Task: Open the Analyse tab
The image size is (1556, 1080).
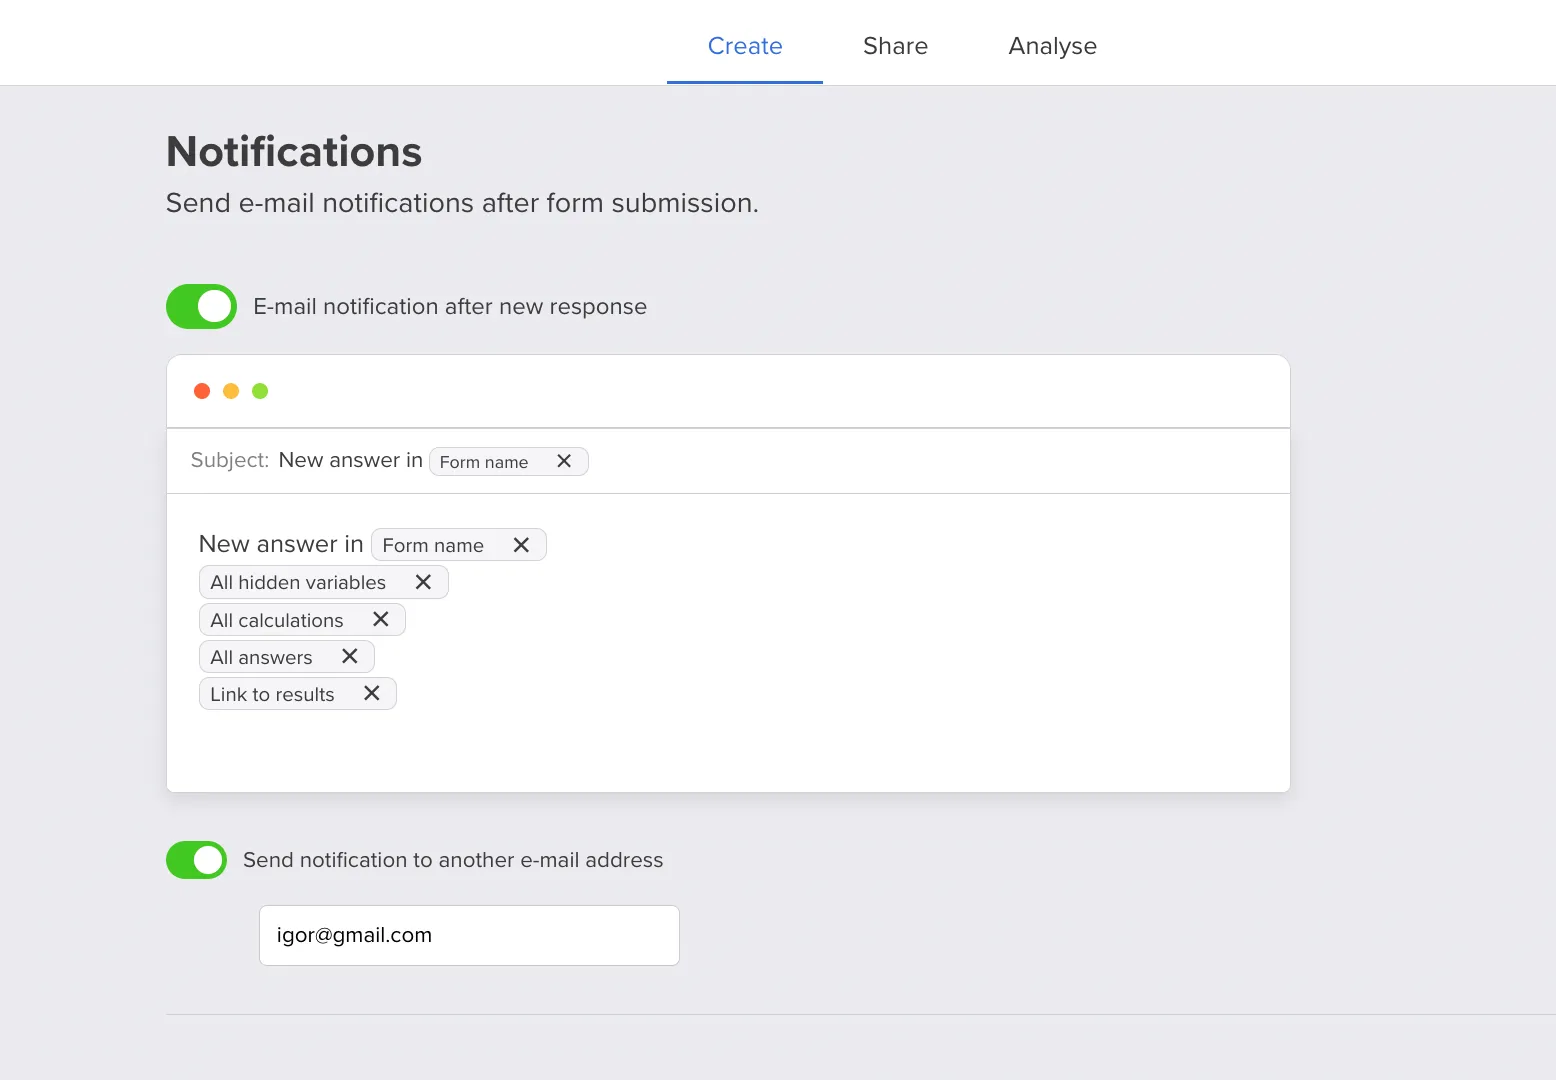Action: pyautogui.click(x=1052, y=46)
